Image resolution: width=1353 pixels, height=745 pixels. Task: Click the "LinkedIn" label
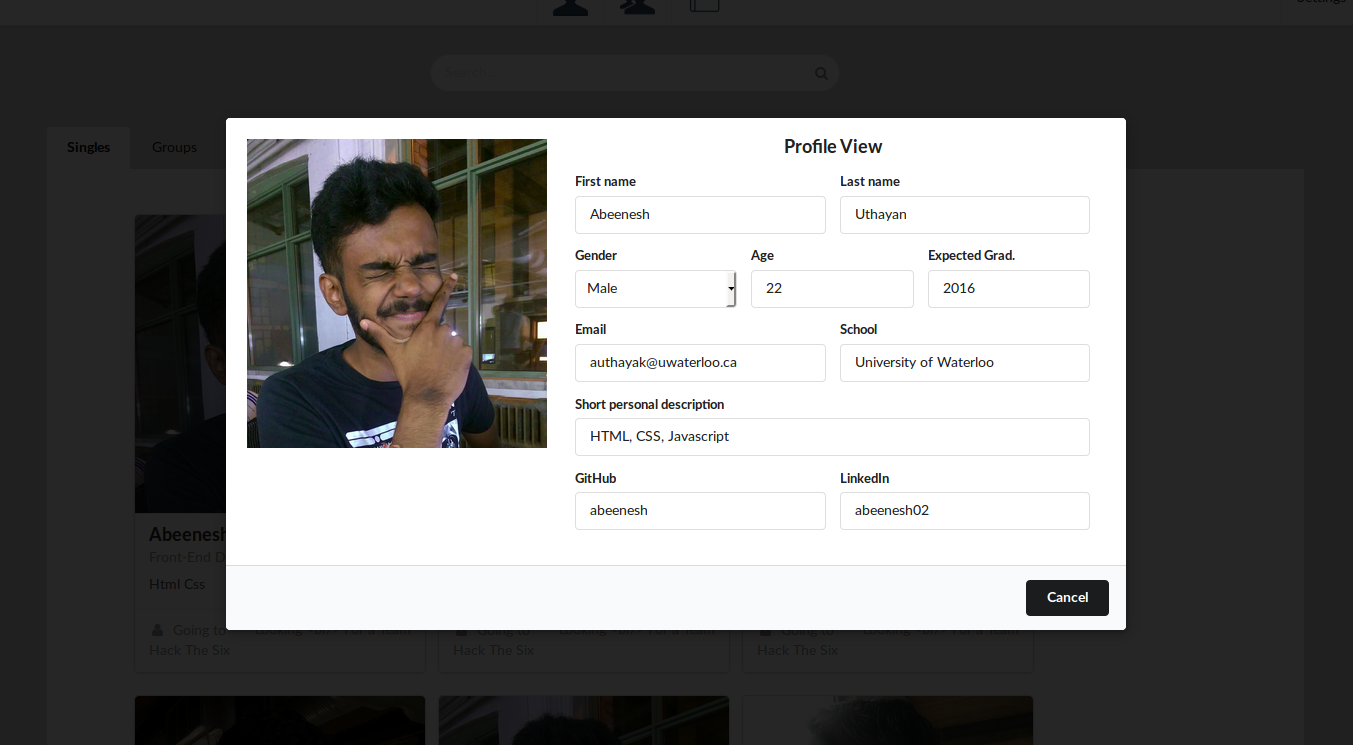864,478
